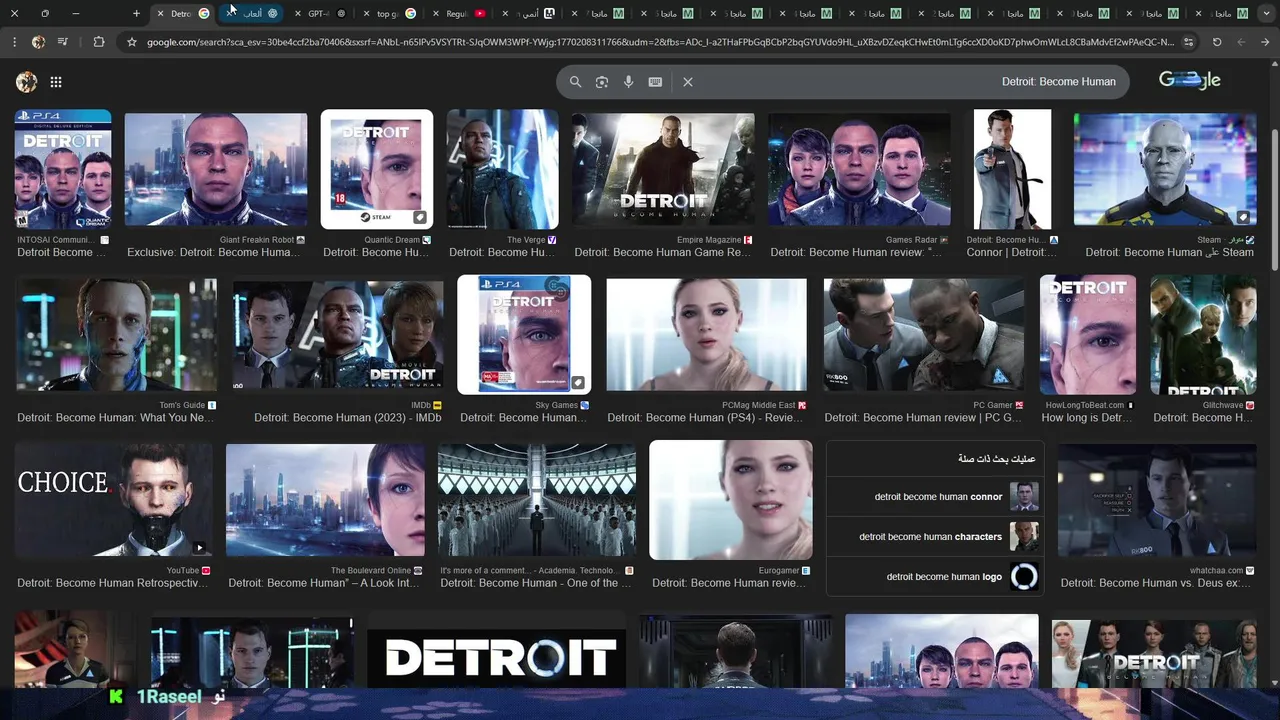Open the PCMag Middle East image
The height and width of the screenshot is (720, 1280).
[x=706, y=335]
